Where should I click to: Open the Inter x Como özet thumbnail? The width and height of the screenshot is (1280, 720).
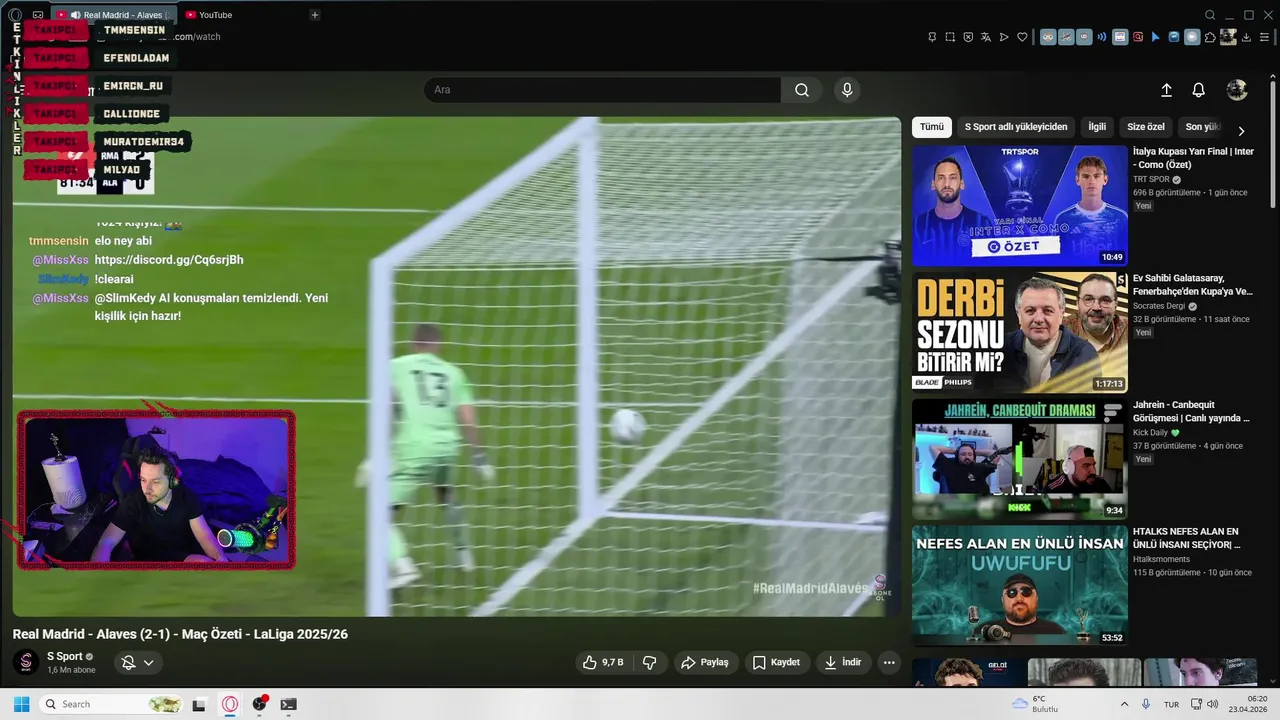pos(1020,205)
